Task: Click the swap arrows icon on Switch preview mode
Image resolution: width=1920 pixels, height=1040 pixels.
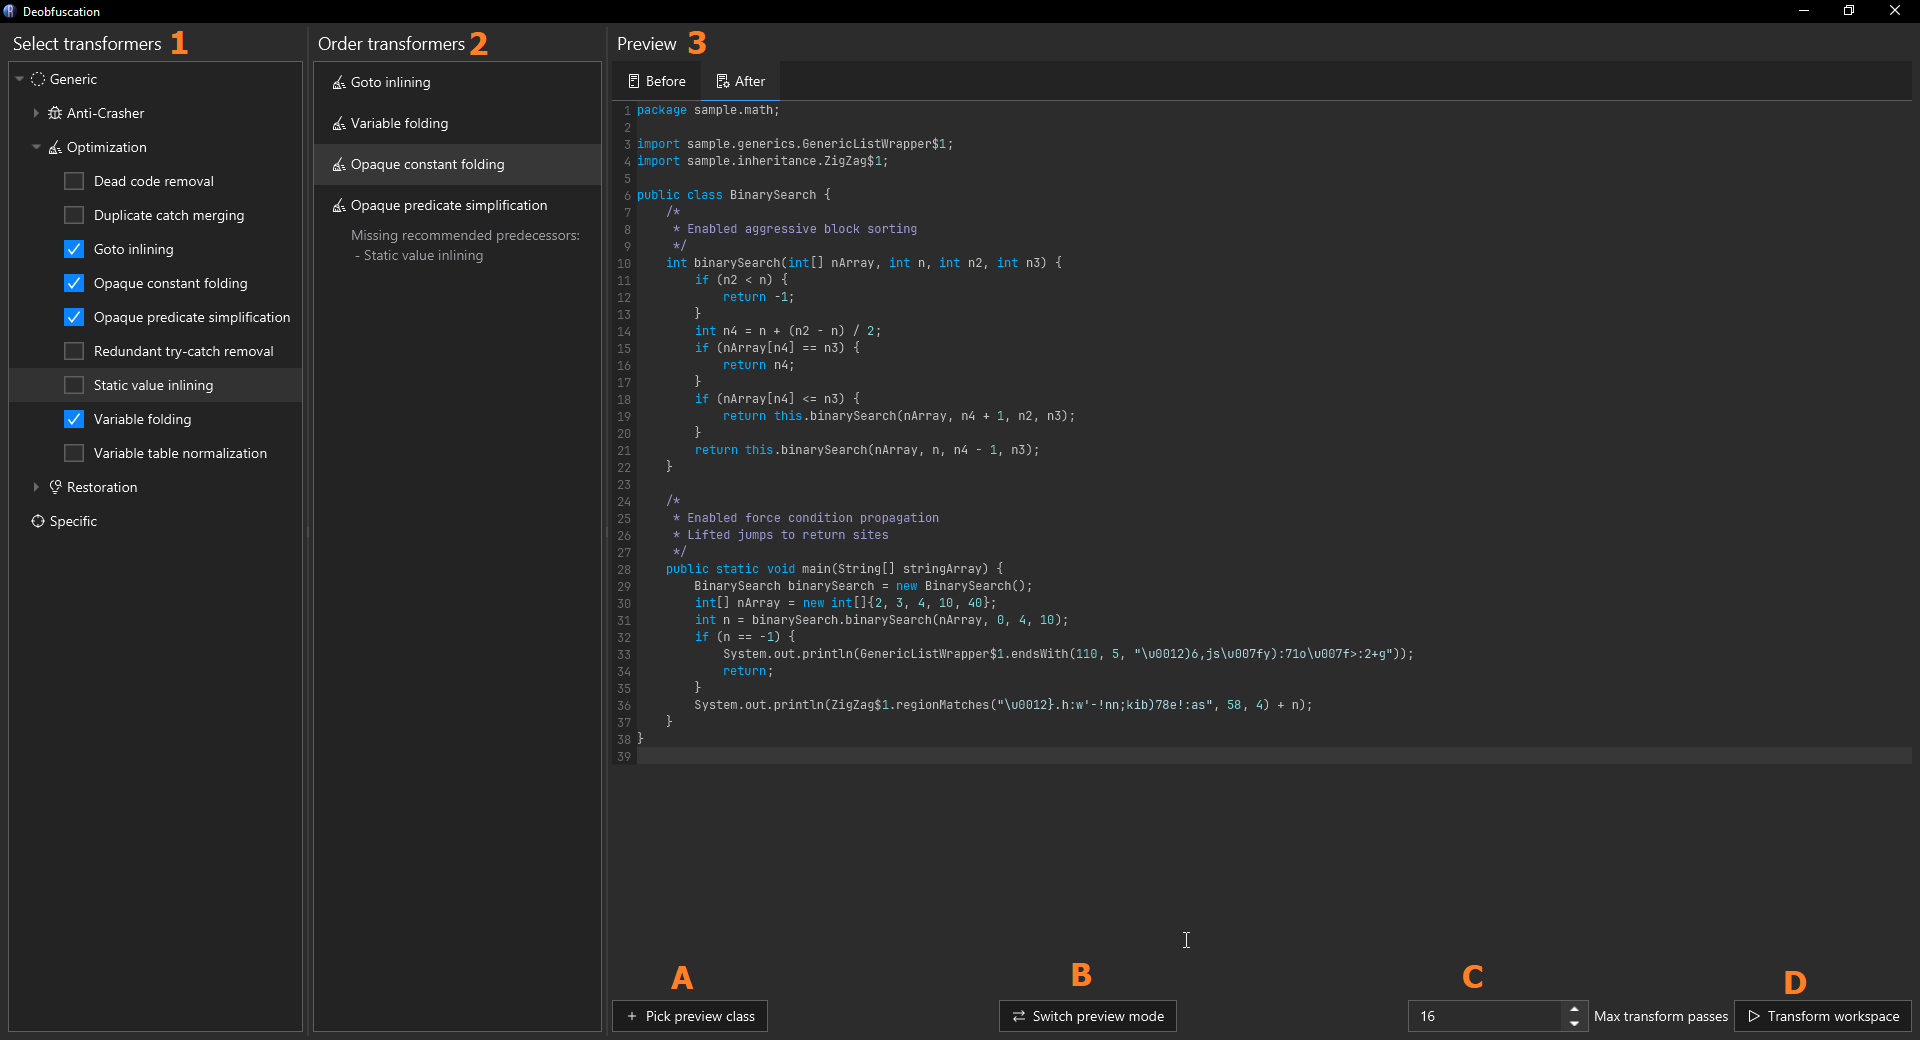Action: click(x=1018, y=1016)
